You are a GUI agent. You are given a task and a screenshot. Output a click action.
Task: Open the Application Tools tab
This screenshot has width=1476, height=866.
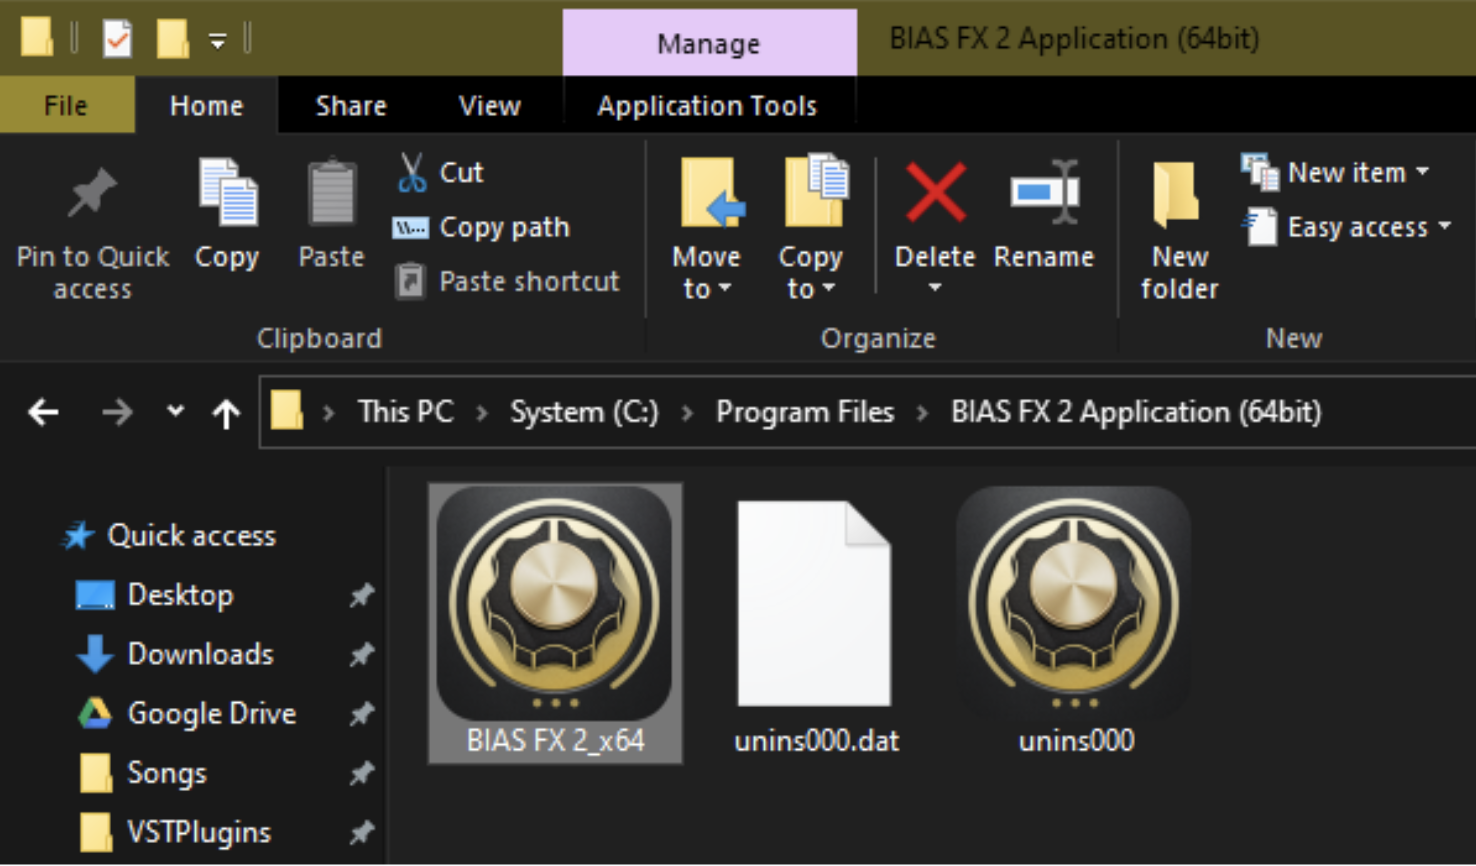point(707,105)
